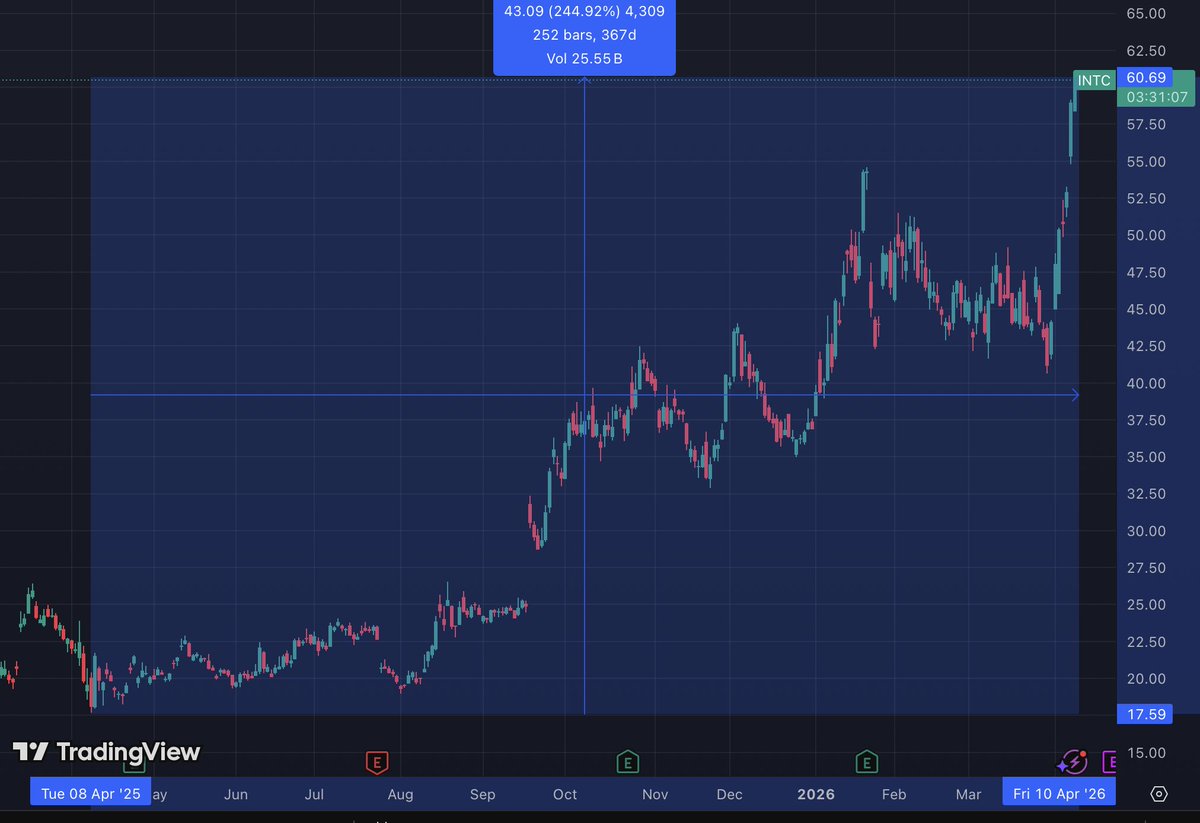Click the purple lightning icon on the time axis
This screenshot has height=823, width=1200.
point(1073,762)
